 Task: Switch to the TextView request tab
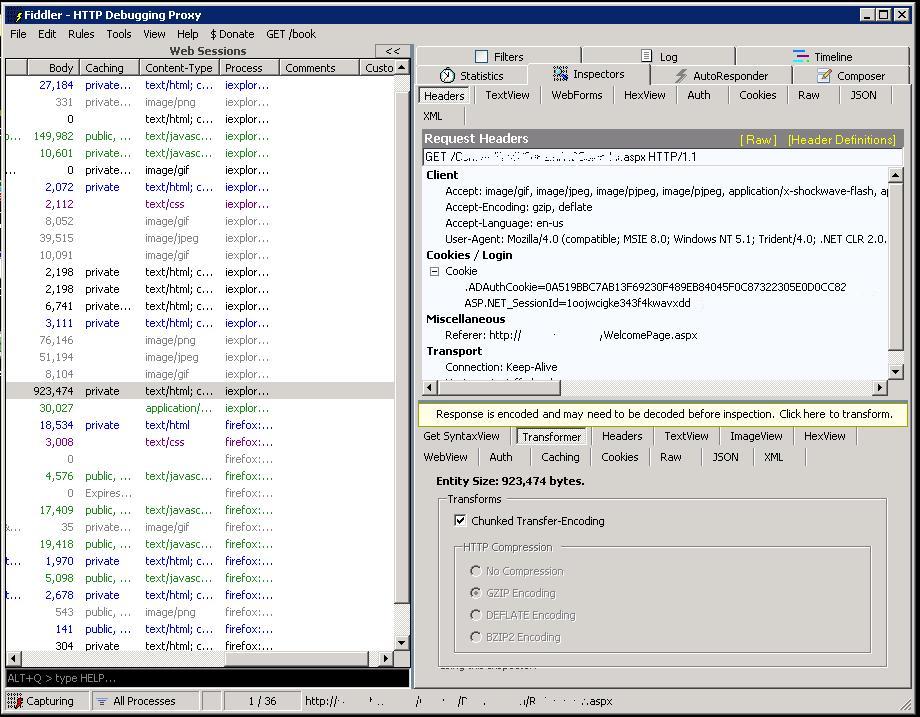coord(507,95)
